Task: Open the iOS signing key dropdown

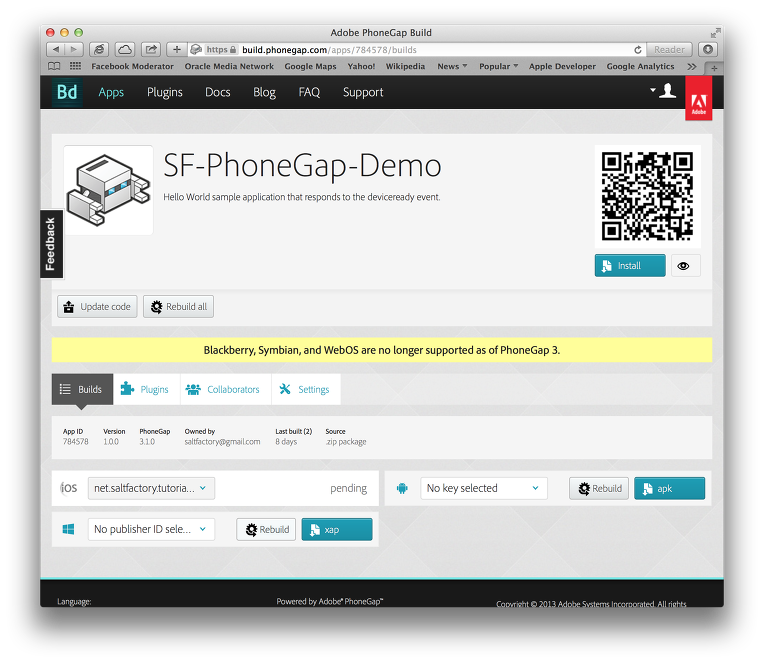Action: tap(151, 488)
